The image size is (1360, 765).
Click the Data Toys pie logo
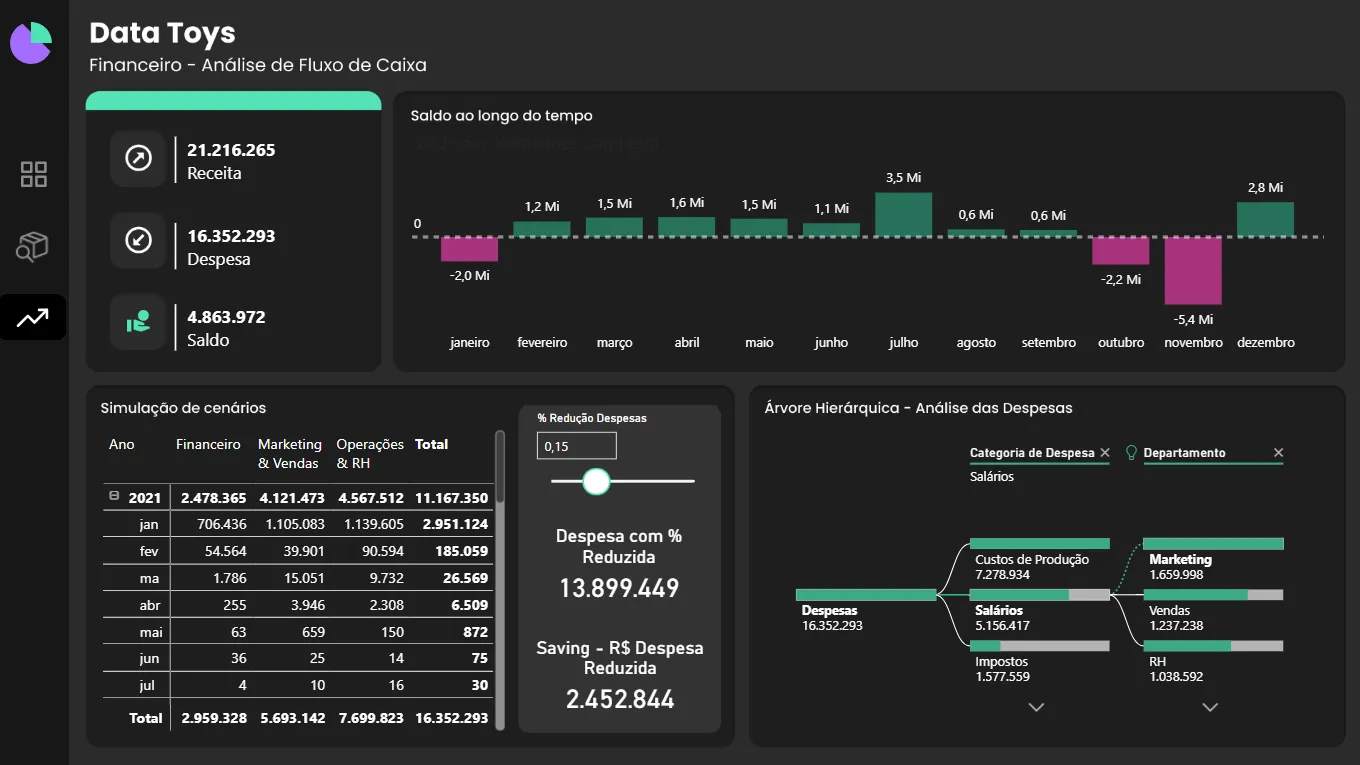click(31, 43)
